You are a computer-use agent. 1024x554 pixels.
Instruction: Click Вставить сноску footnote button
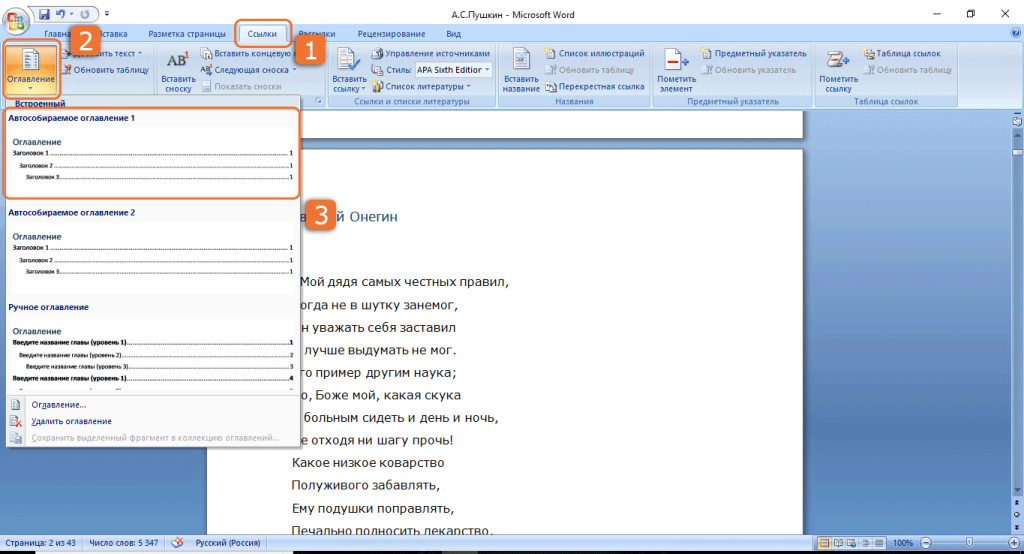click(x=178, y=71)
